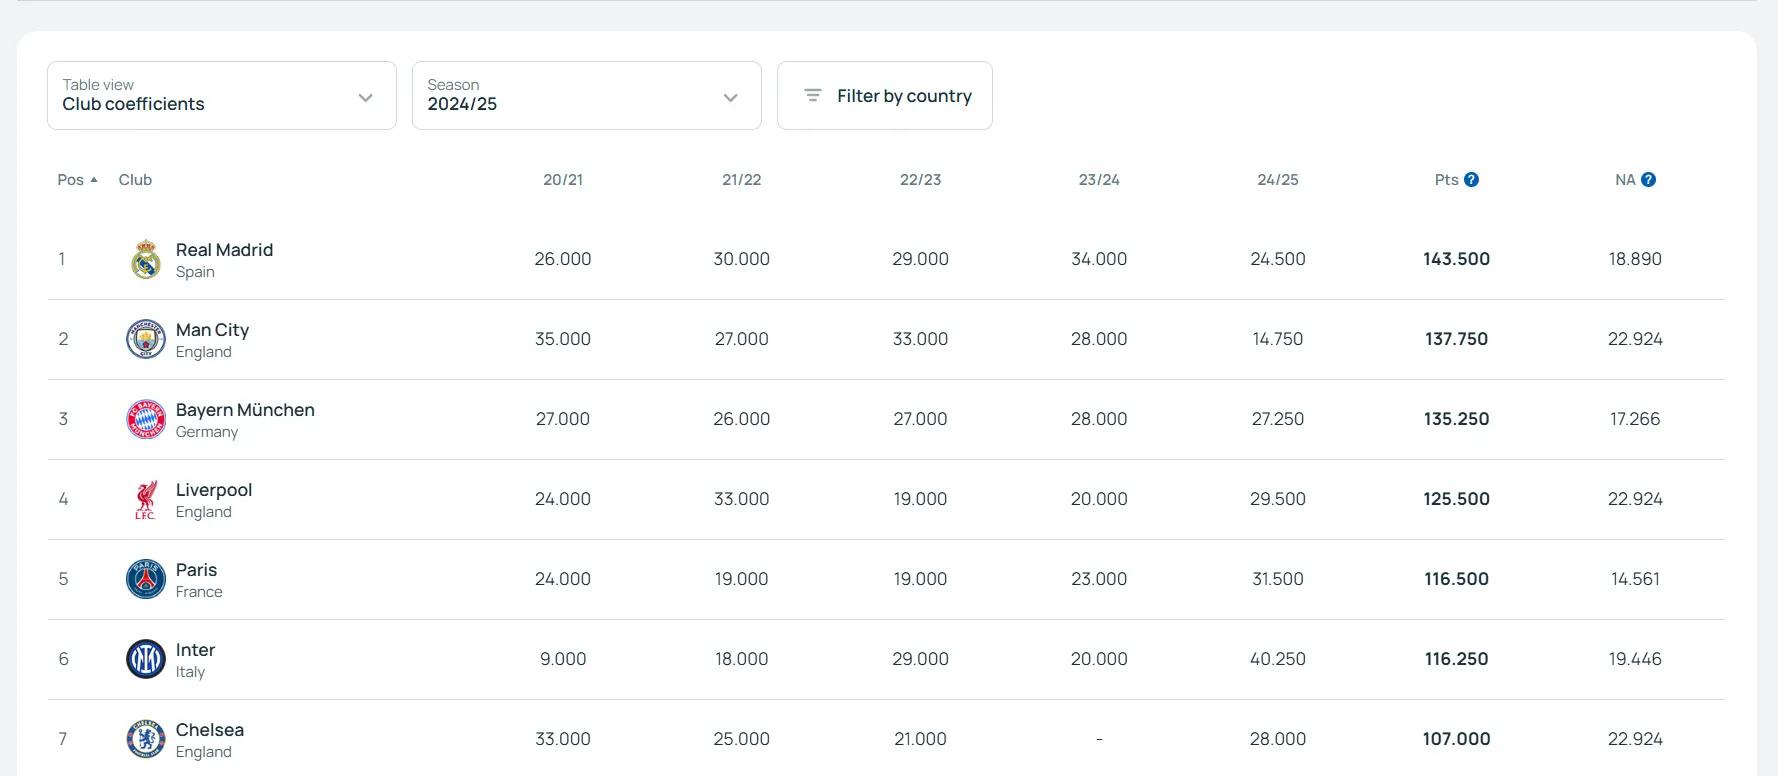Open the Liverpool club link
The image size is (1778, 776).
(x=214, y=490)
